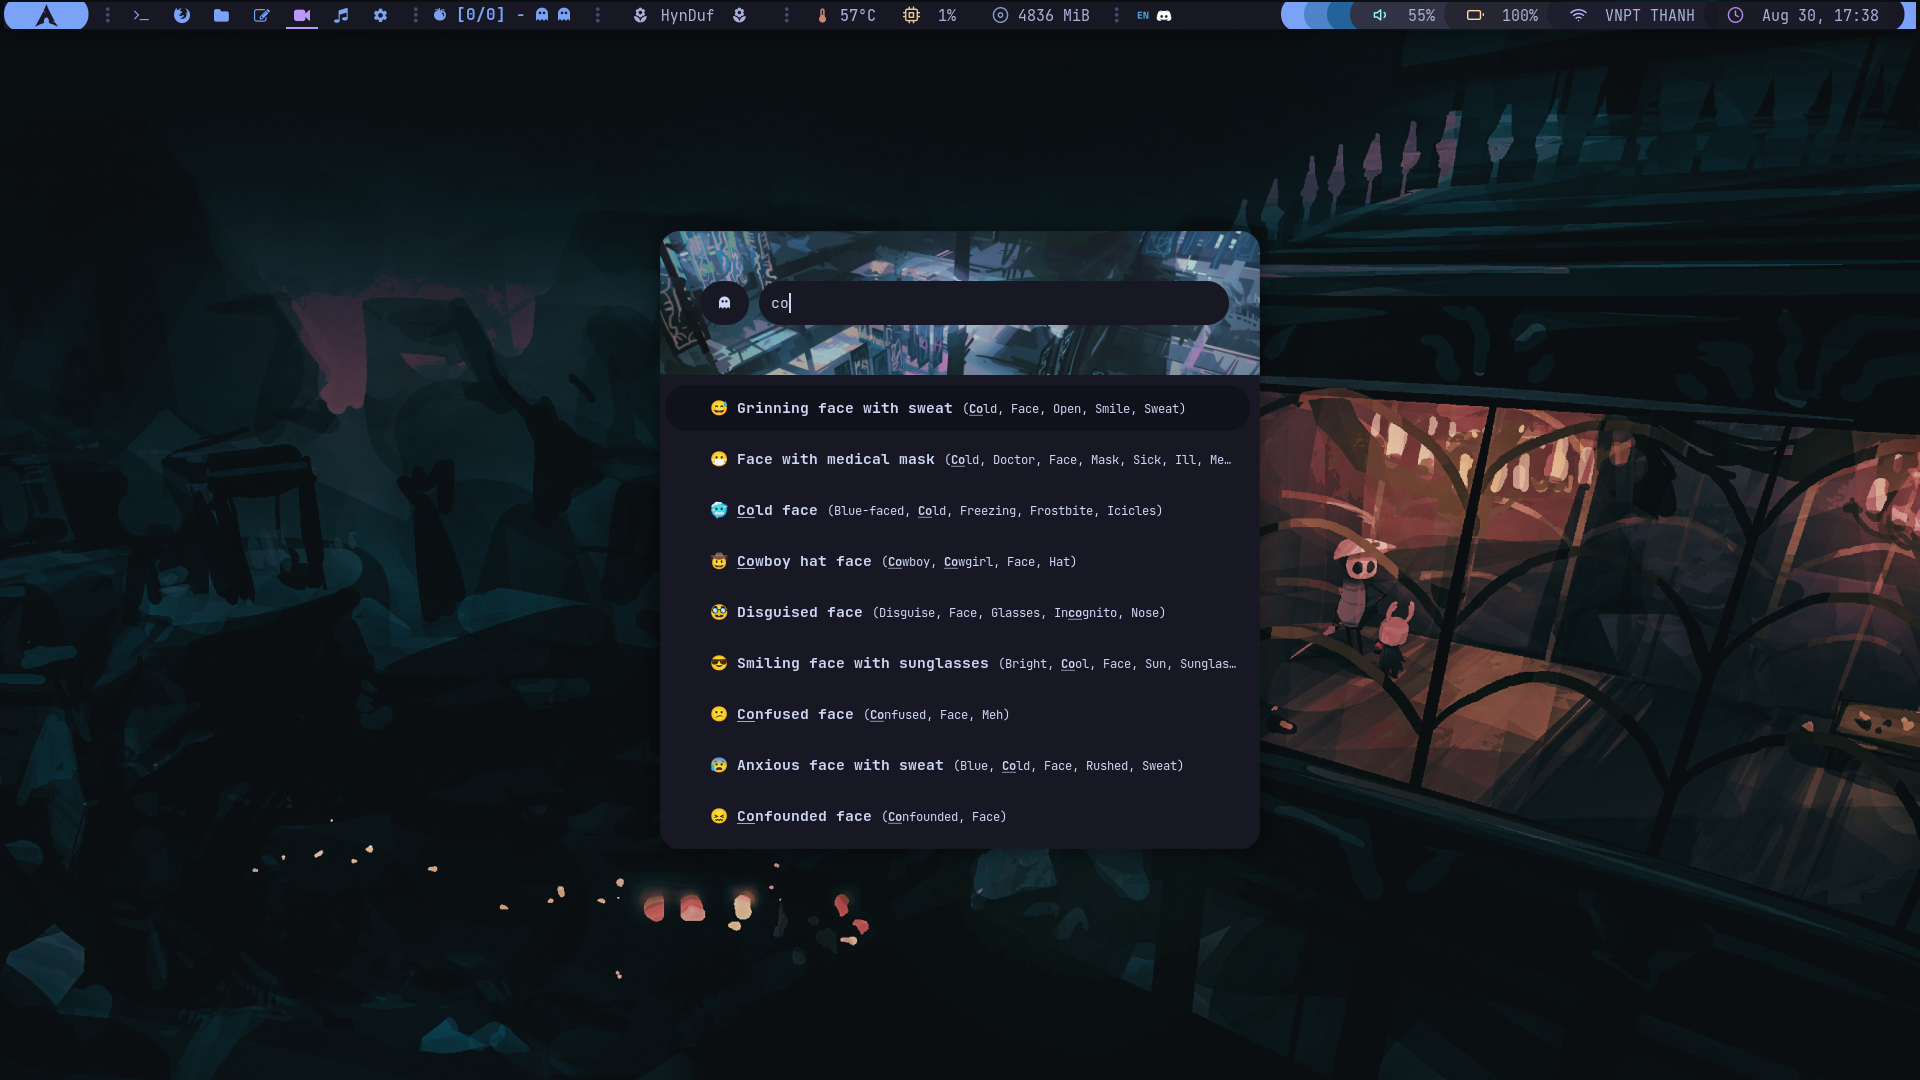This screenshot has width=1920, height=1080.
Task: Click the volume speaker icon
Action: pos(1380,15)
